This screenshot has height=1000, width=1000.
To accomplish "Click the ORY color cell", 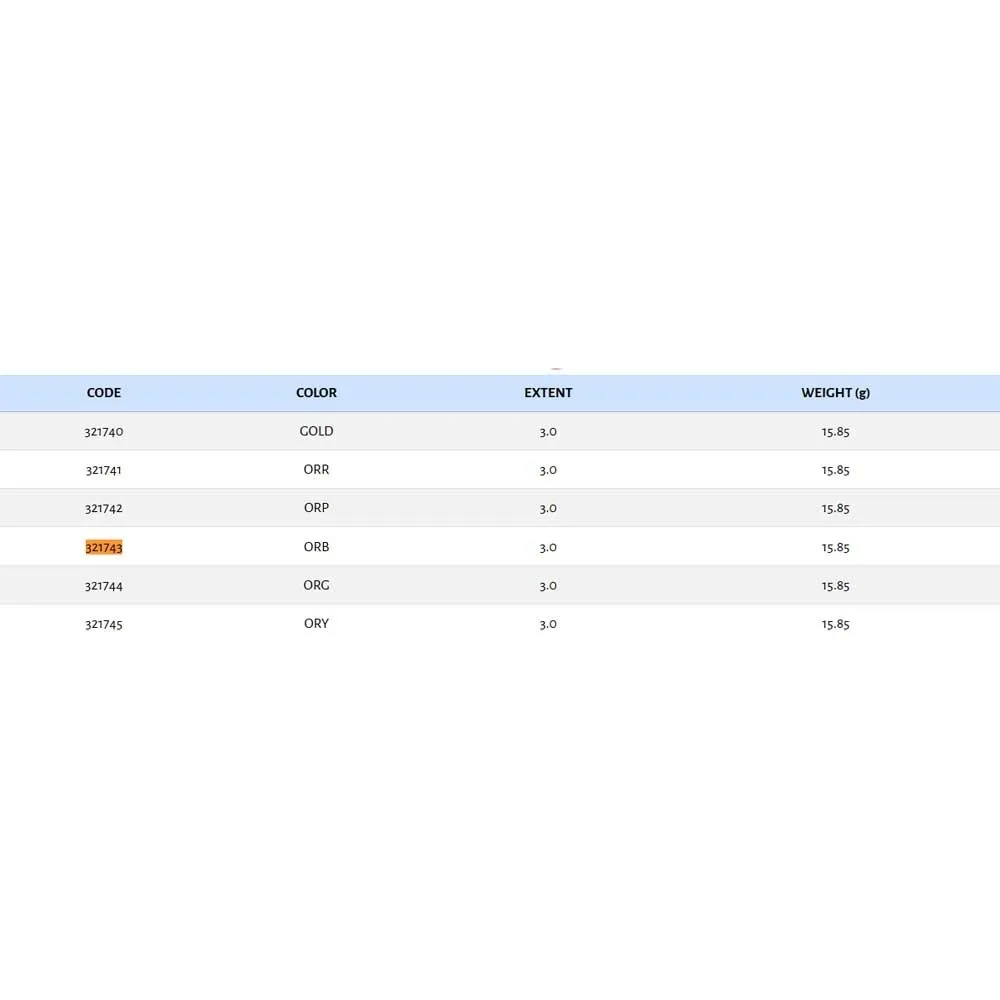I will click(316, 623).
